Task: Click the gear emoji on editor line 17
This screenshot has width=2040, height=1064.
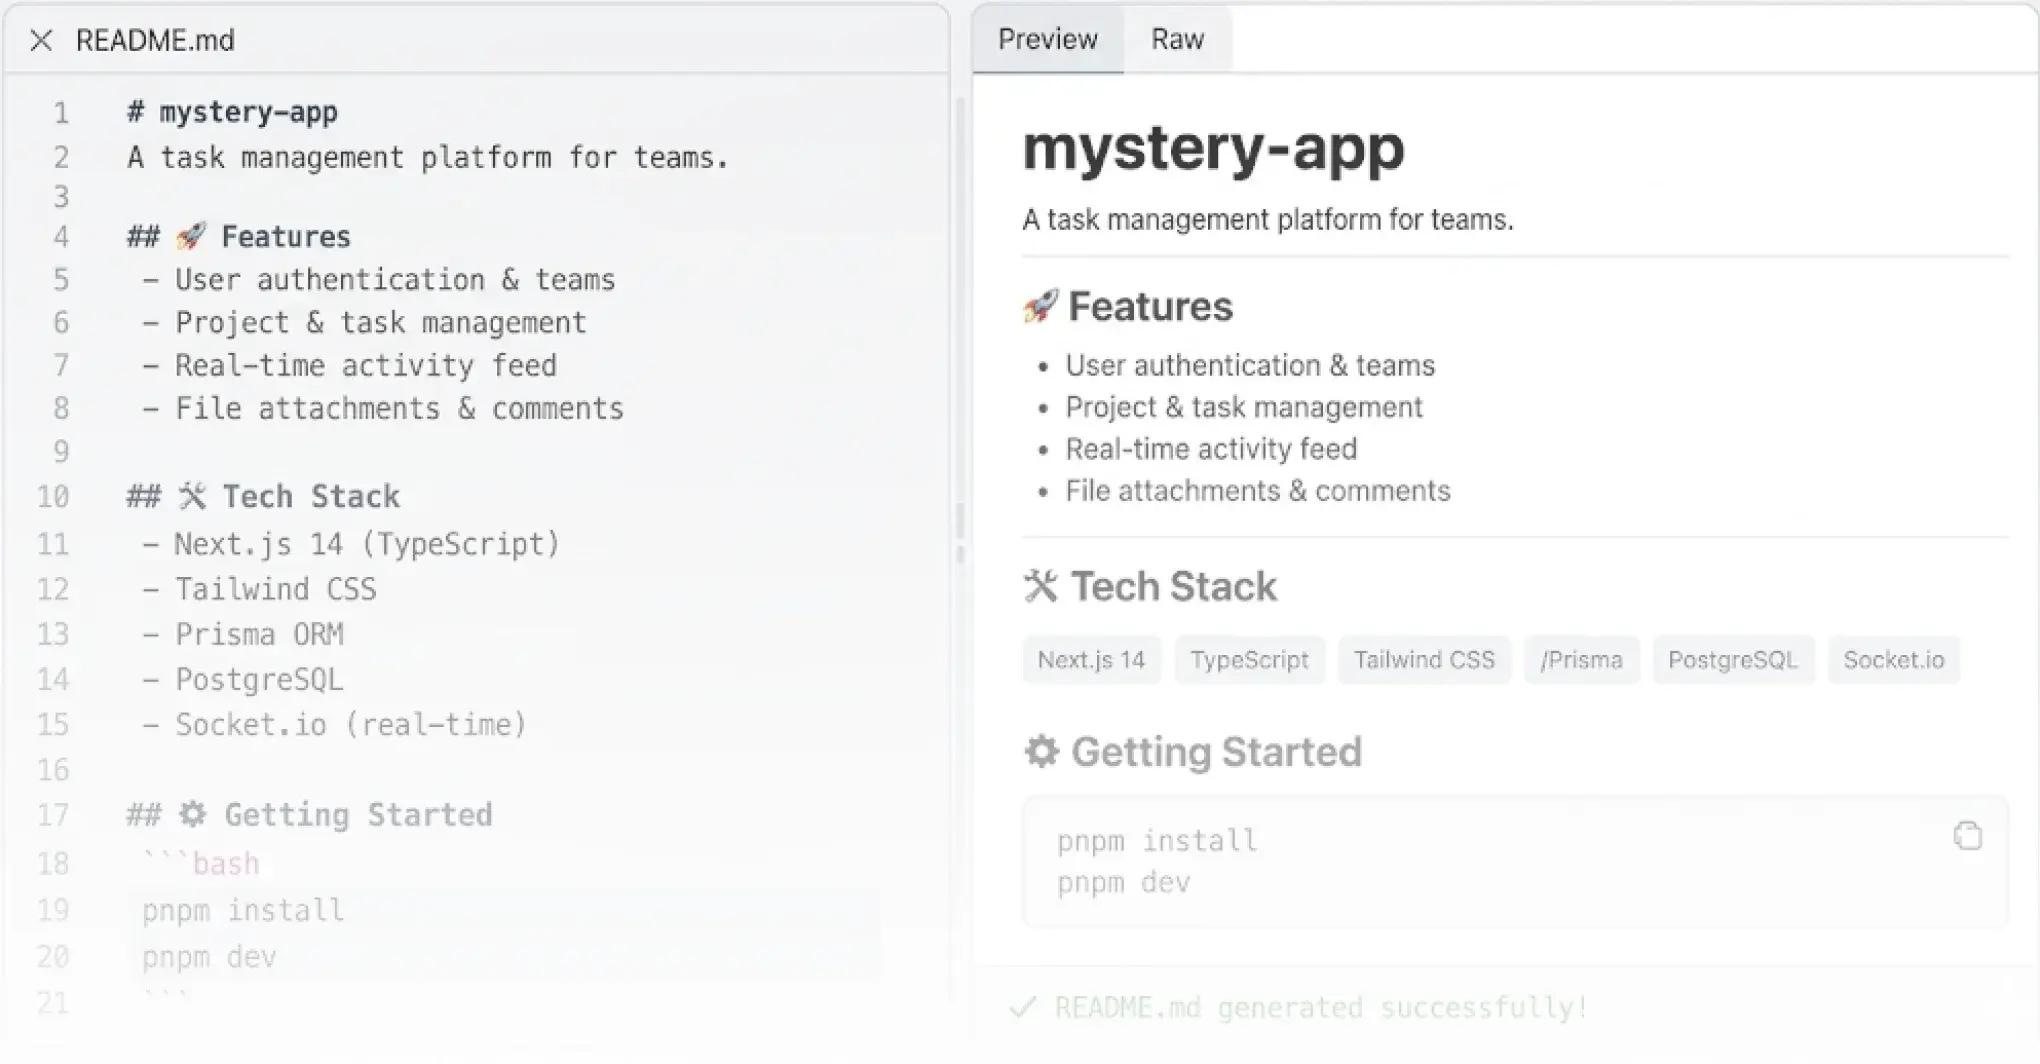Action: click(x=193, y=814)
